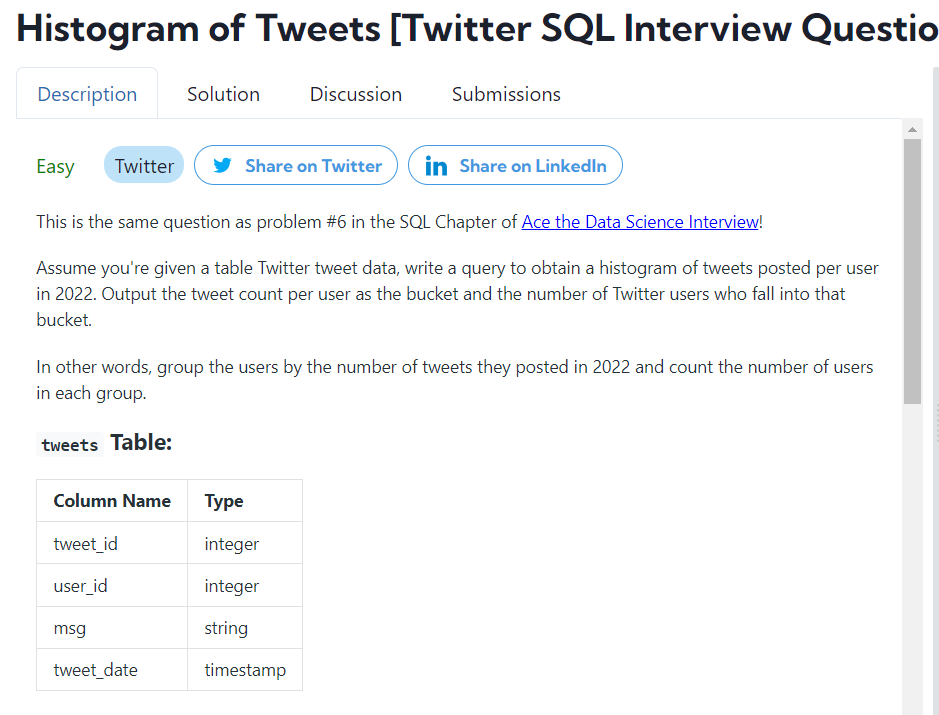Screen dimensions: 939x715
Task: View the Submissions tab
Action: [506, 94]
